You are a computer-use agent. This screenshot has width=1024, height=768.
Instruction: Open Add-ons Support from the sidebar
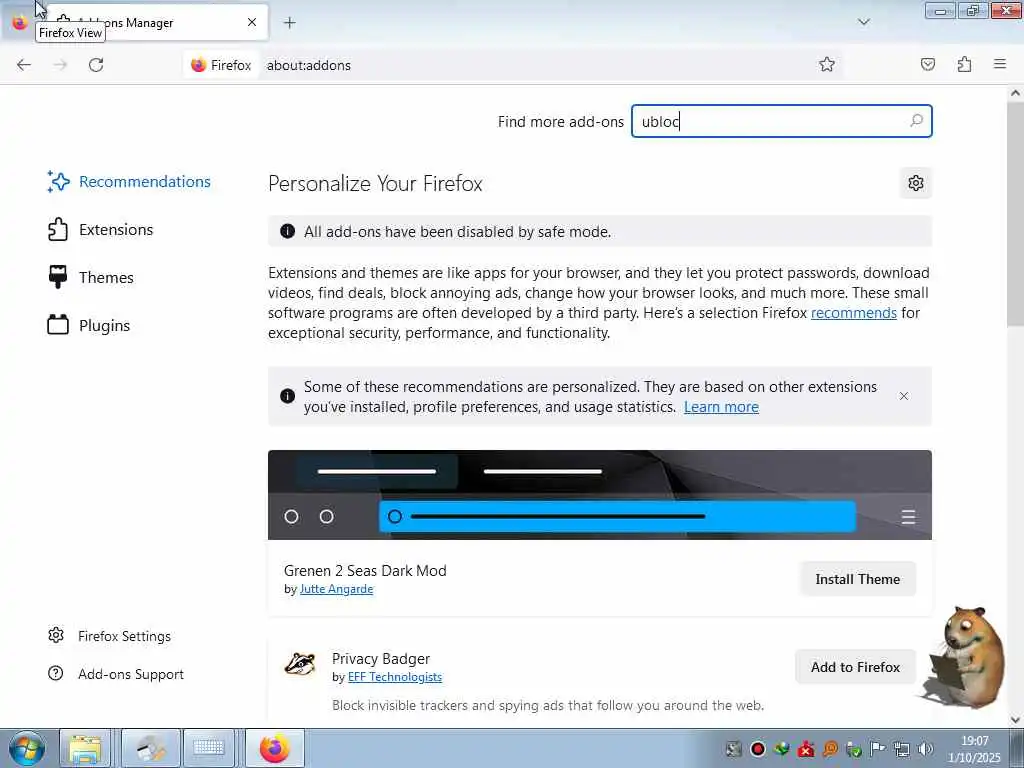tap(116, 674)
